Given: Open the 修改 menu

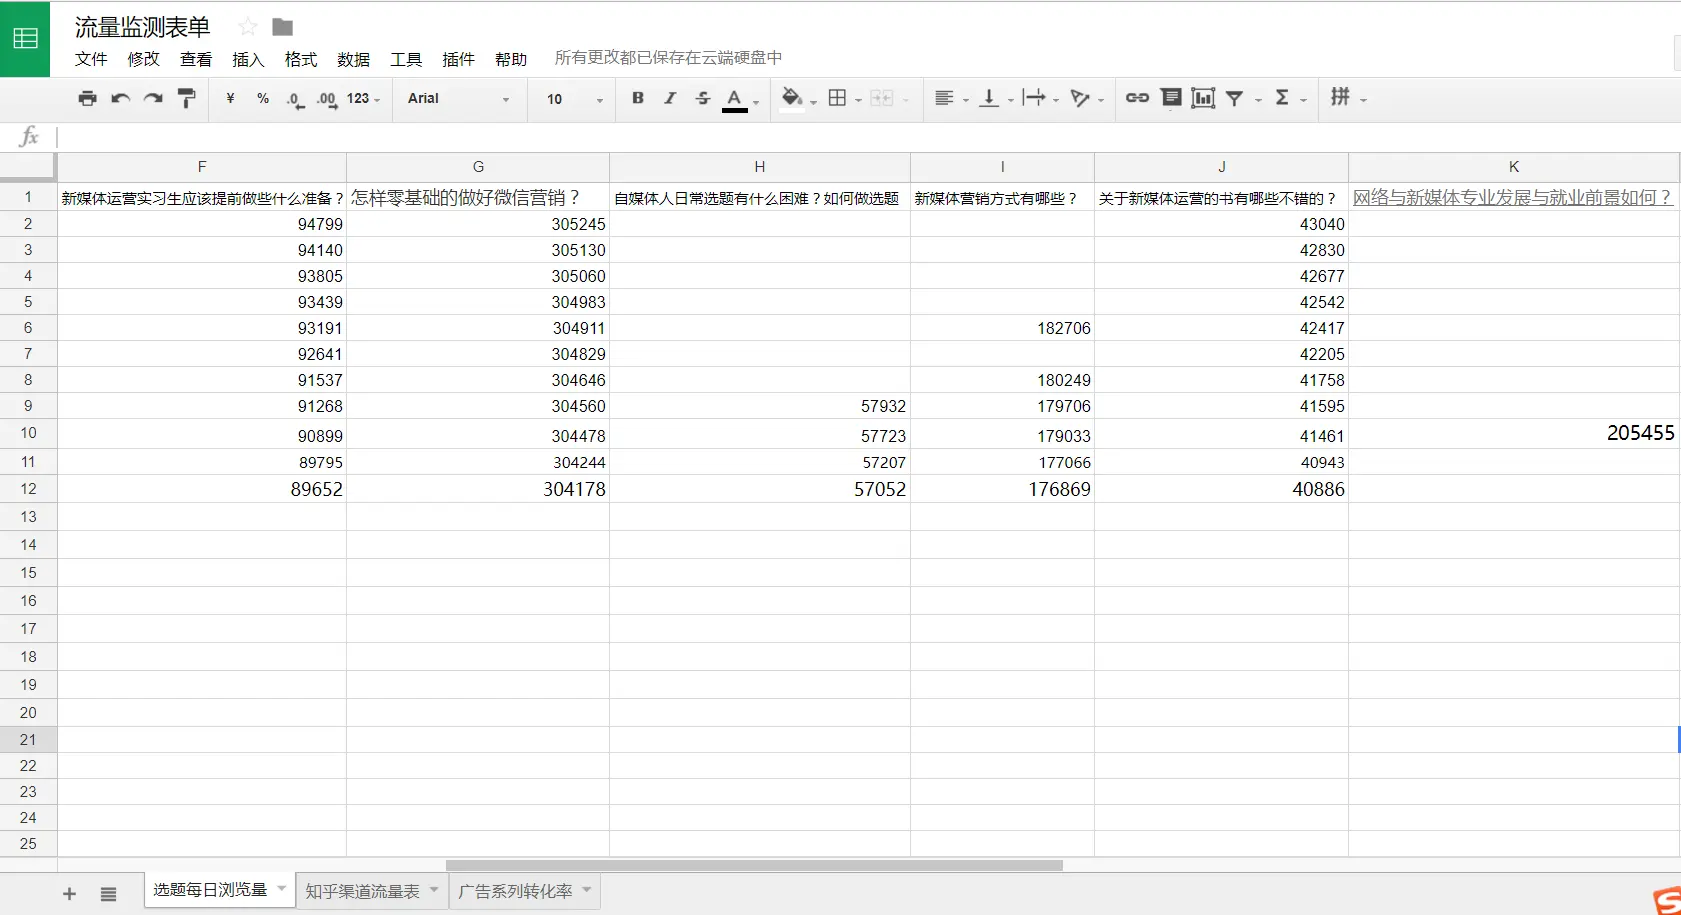Looking at the screenshot, I should 144,59.
